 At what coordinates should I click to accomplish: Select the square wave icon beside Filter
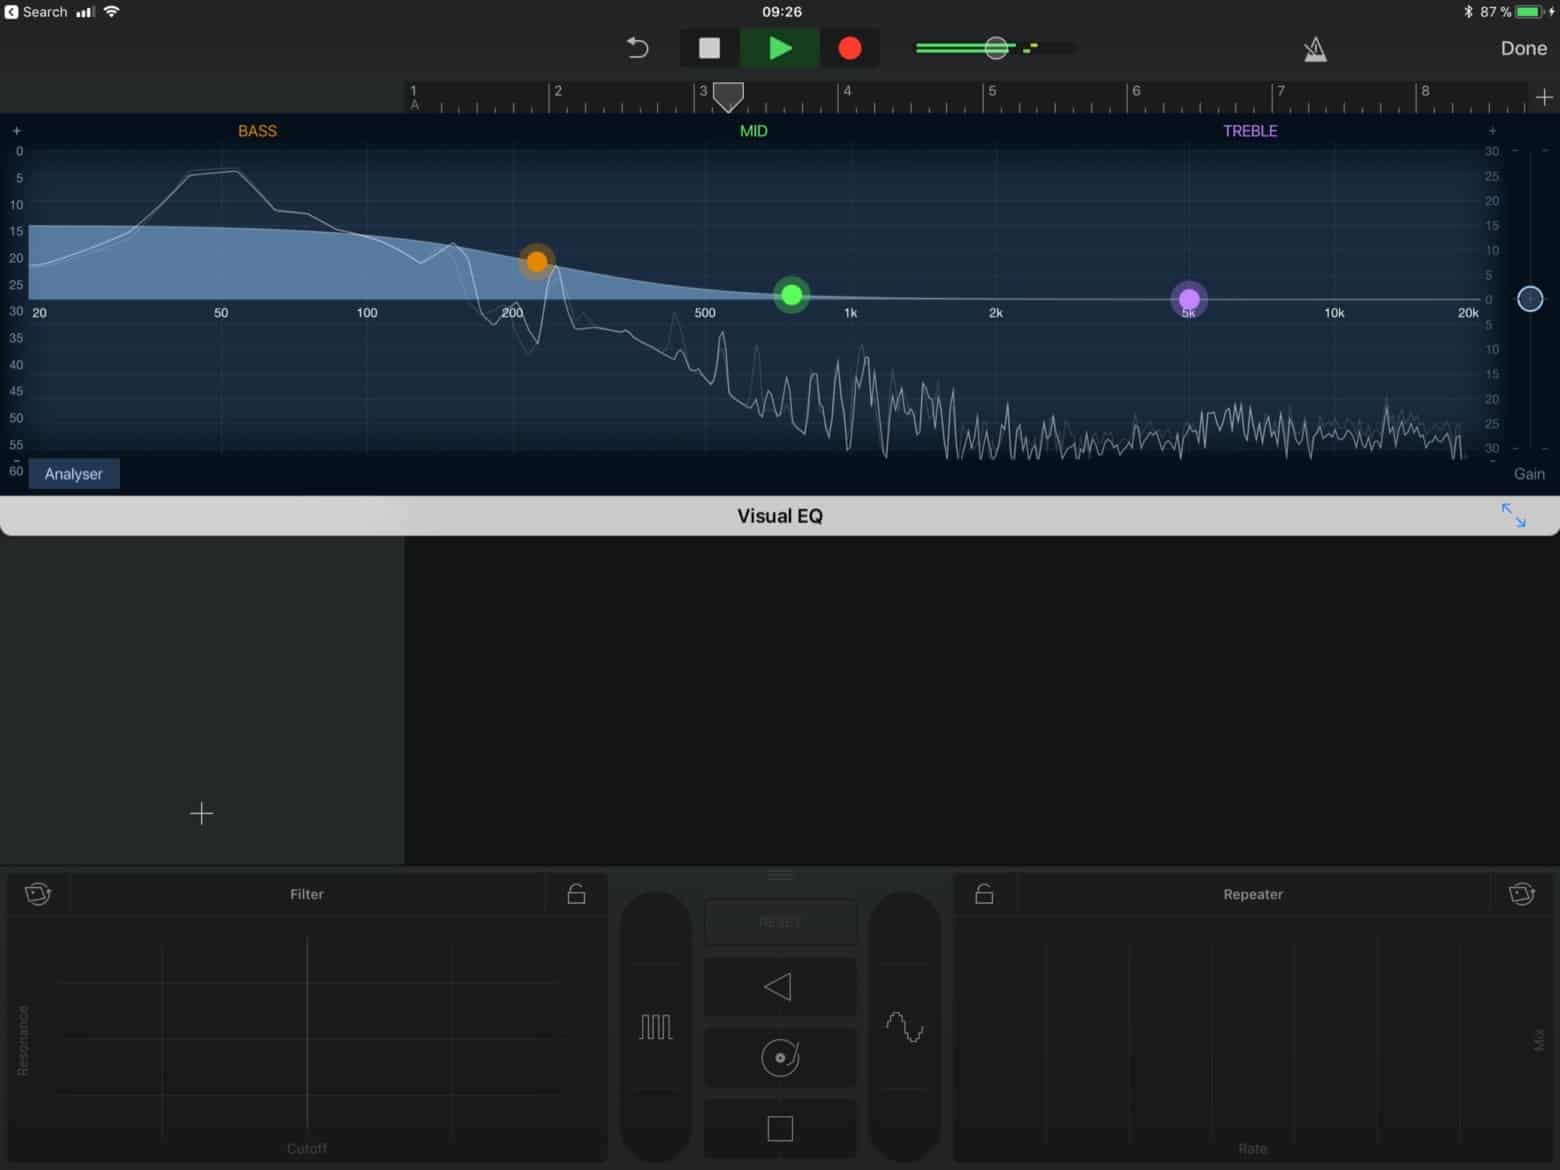655,1025
